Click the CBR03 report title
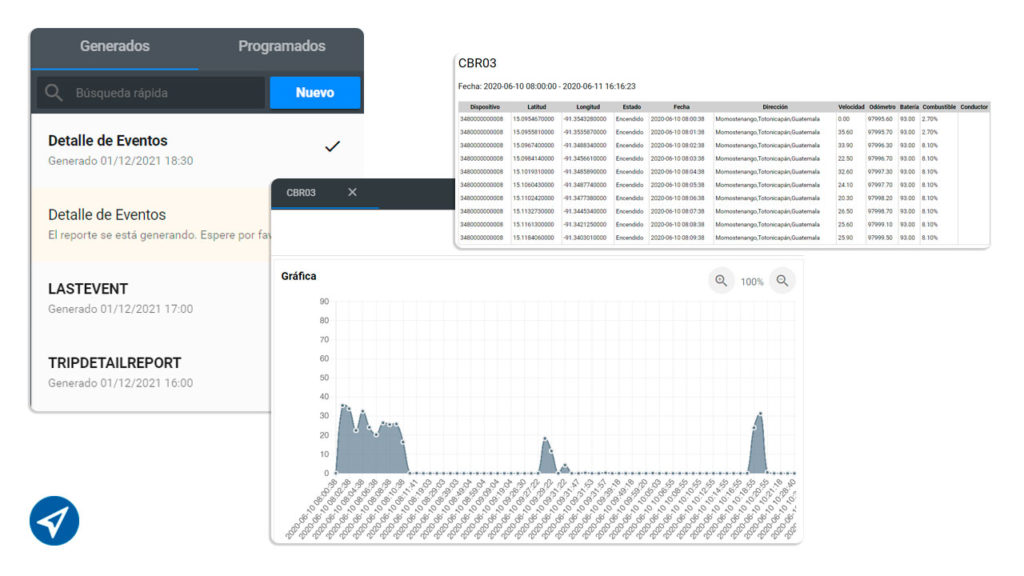Viewport: 1024px width, 576px height. click(x=477, y=63)
